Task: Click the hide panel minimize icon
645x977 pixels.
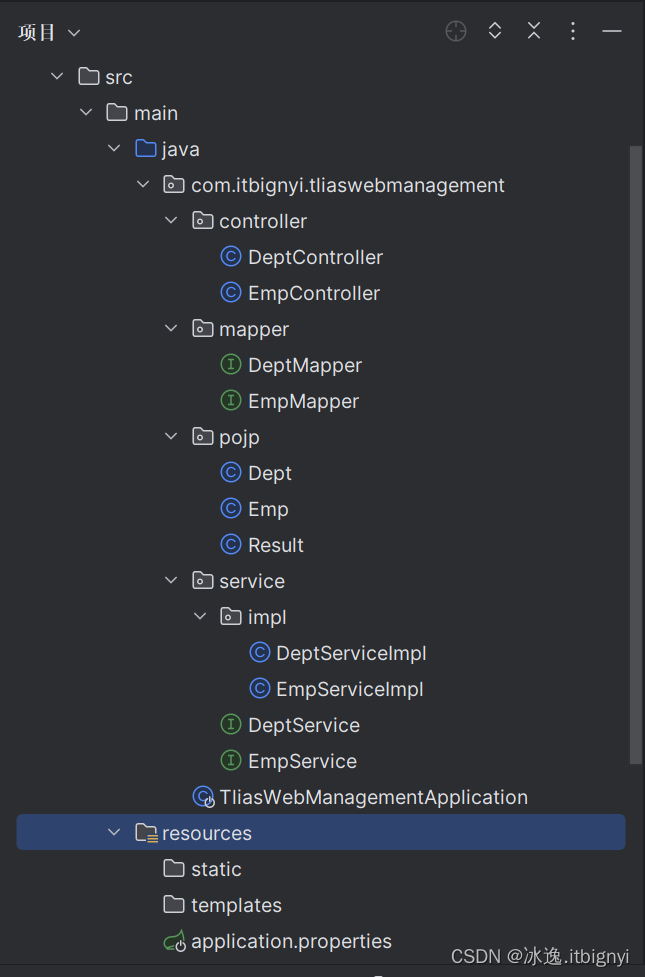Action: [x=612, y=31]
